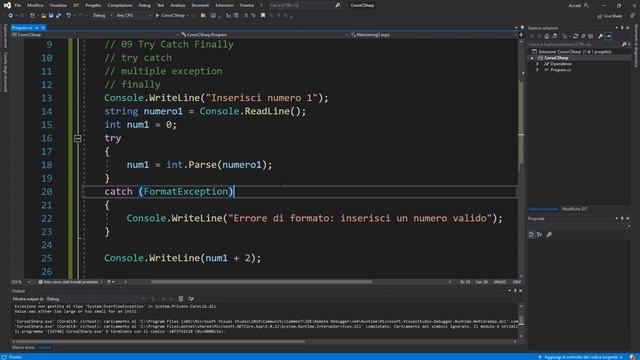Switch to the Elenco errori tab
This screenshot has height=360, width=640.
(23, 347)
